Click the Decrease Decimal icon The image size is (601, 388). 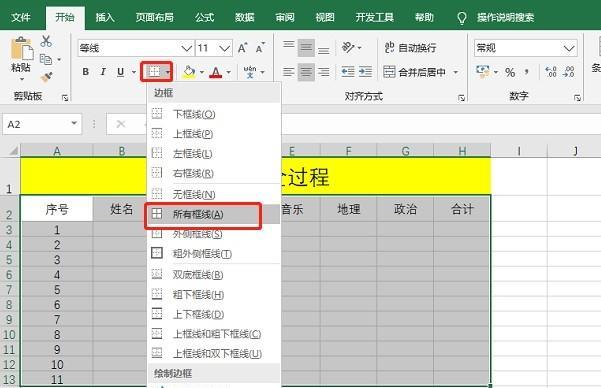pos(568,72)
